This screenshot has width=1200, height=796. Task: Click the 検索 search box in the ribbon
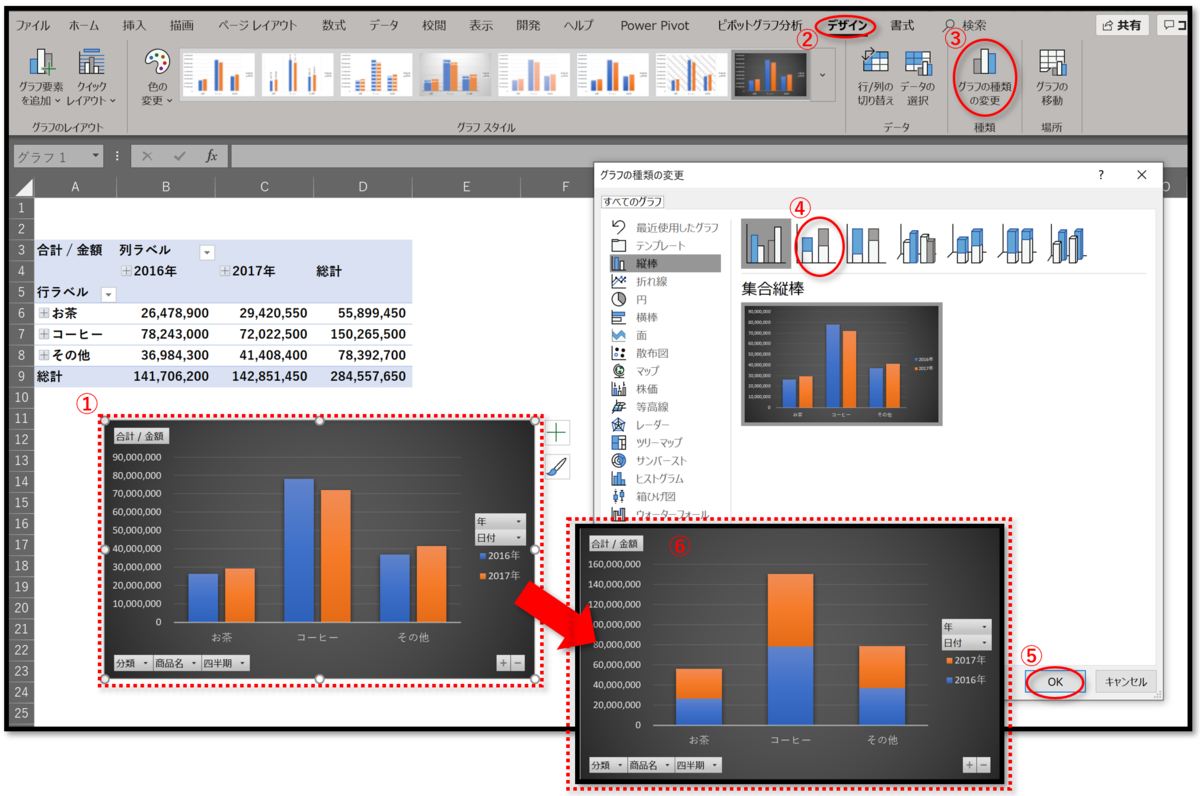[x=966, y=25]
